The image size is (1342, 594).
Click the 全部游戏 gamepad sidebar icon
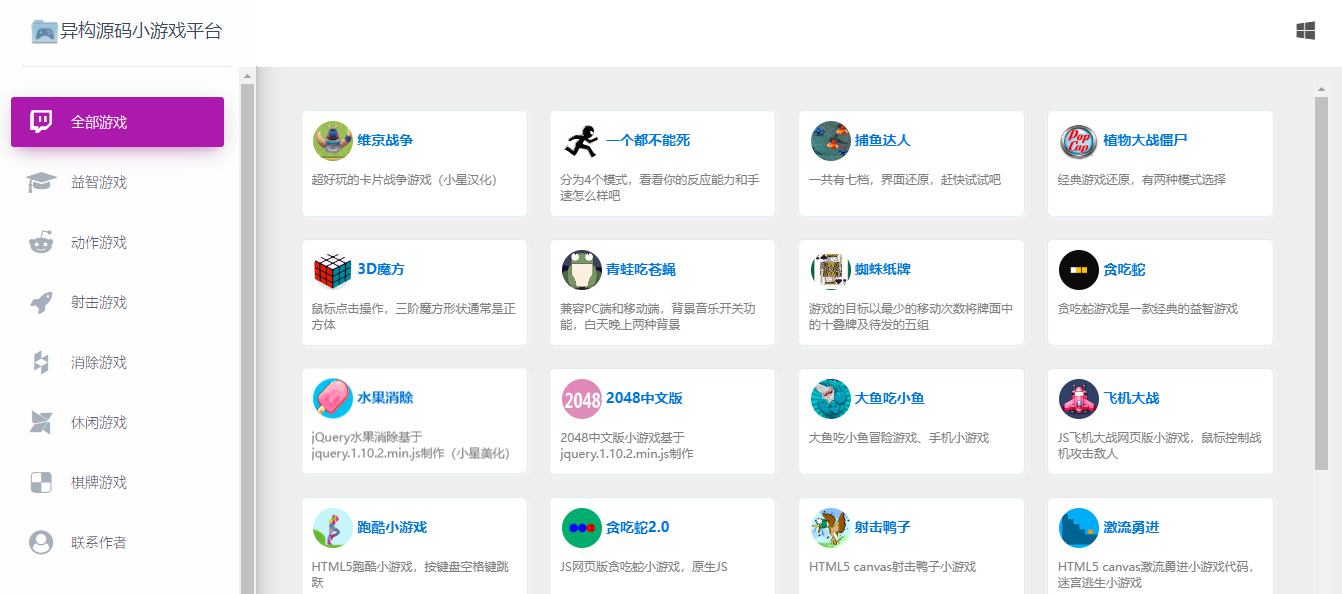[41, 121]
